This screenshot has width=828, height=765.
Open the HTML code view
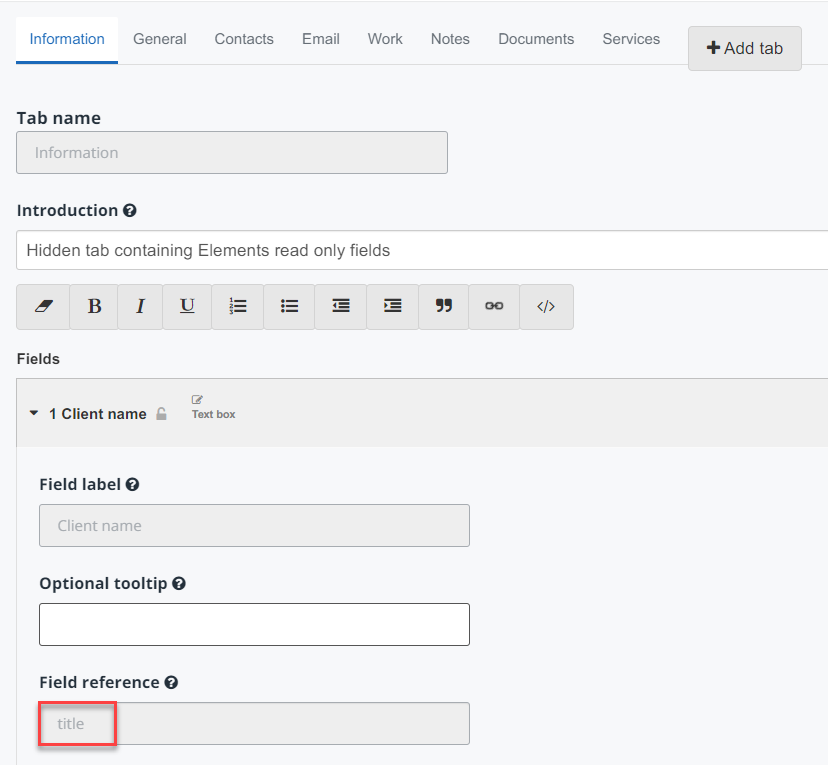coord(546,307)
